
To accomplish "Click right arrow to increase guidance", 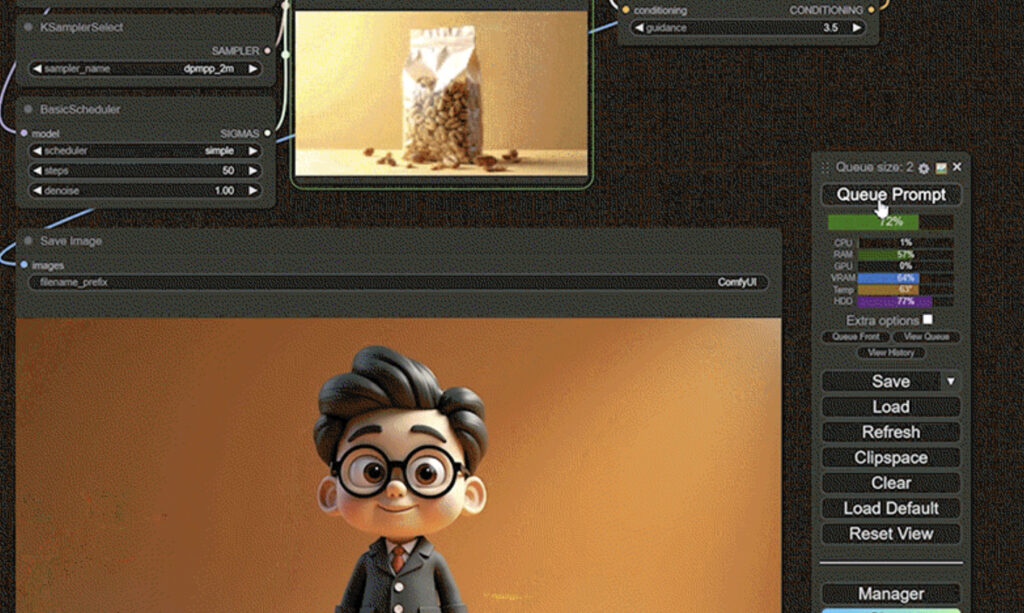I will coord(856,28).
